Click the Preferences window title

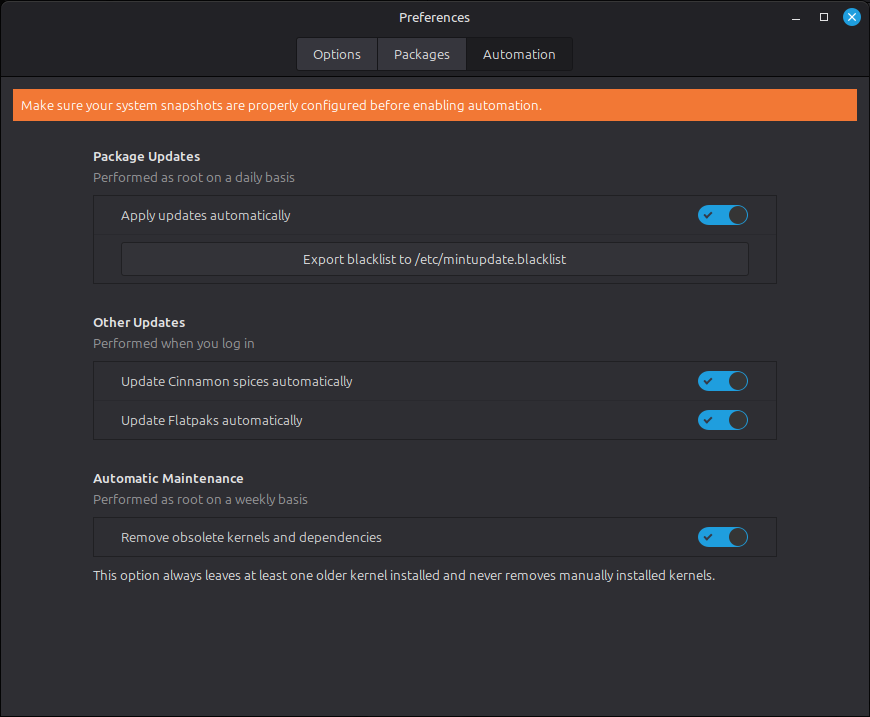[x=434, y=17]
